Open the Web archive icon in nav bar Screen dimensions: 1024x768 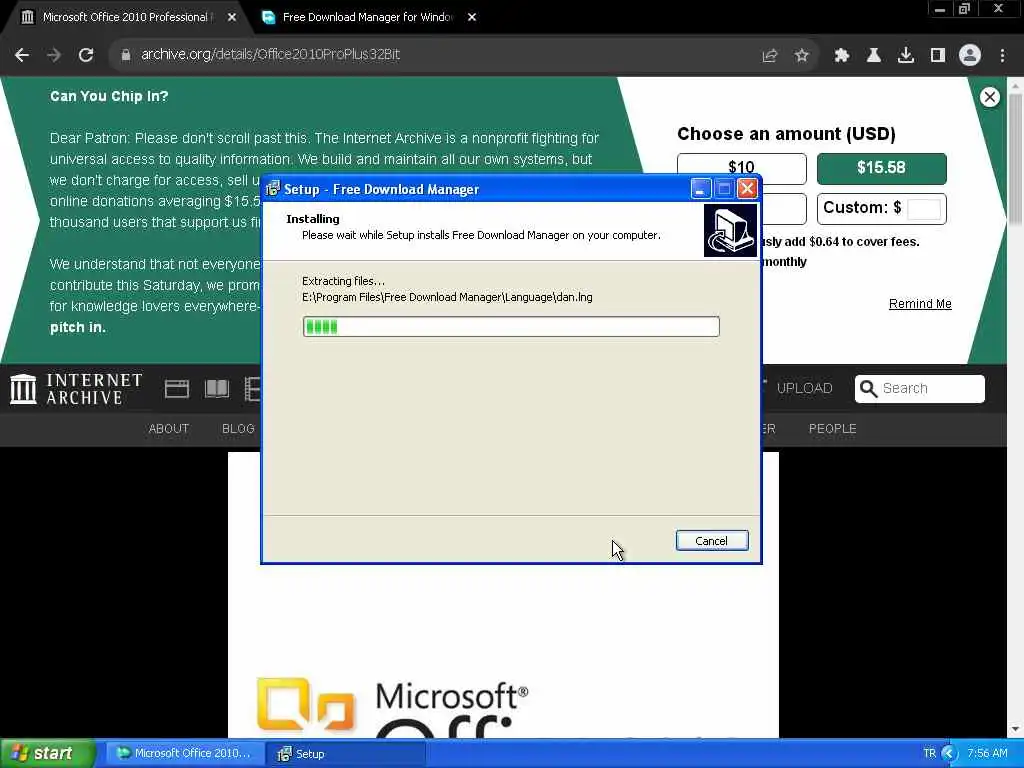[176, 389]
